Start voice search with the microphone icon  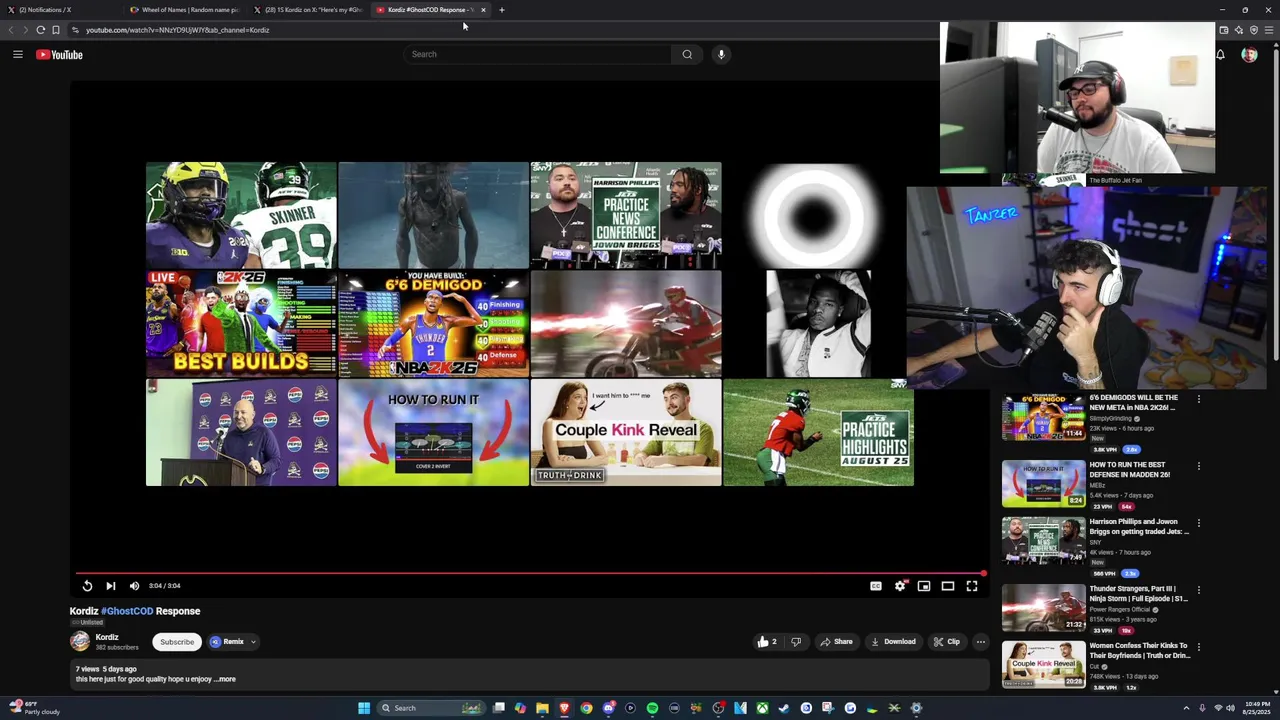pos(721,54)
